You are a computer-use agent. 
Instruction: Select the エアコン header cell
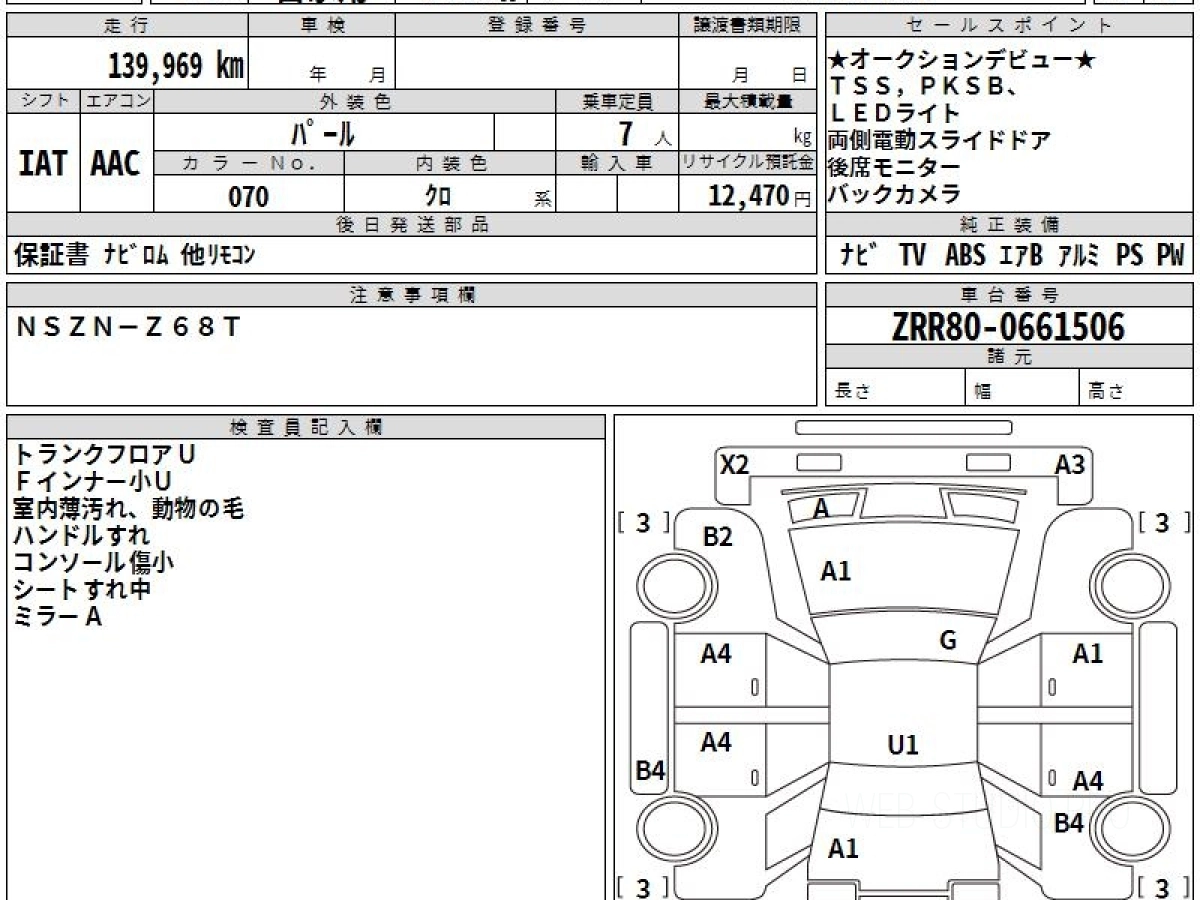117,101
